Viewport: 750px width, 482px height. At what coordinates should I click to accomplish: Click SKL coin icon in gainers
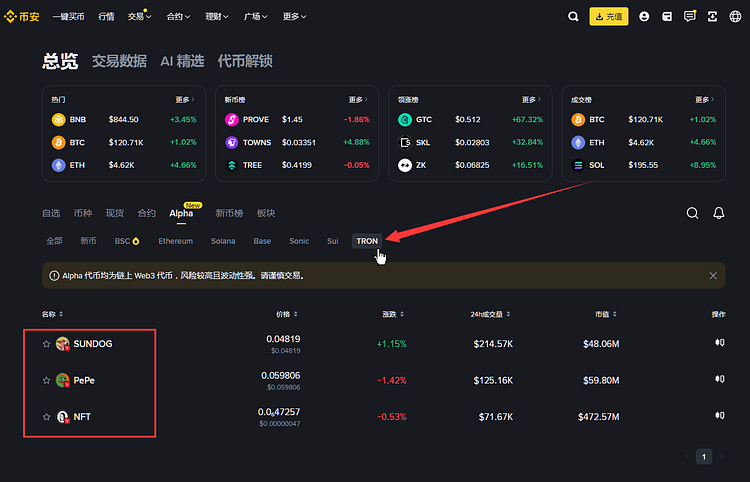[405, 142]
